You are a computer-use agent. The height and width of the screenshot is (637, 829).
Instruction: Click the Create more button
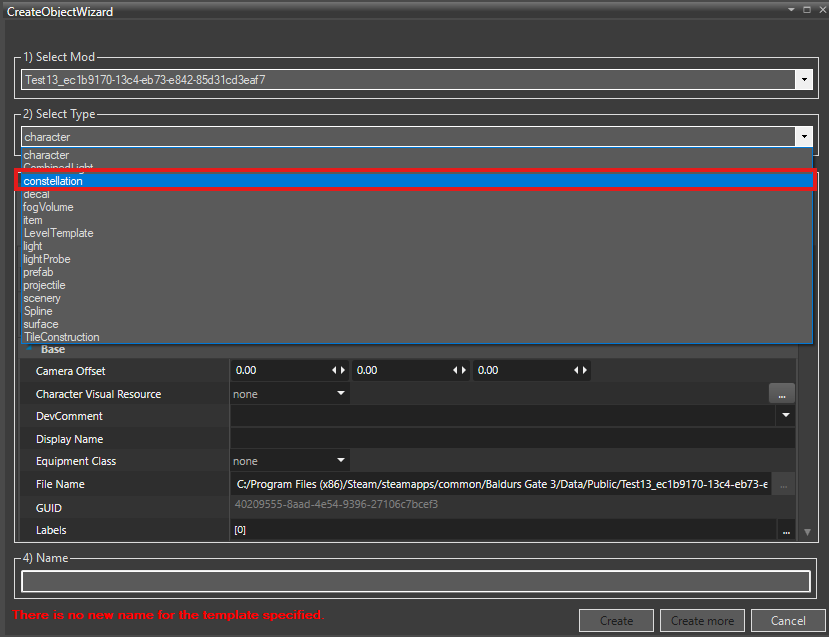pos(702,621)
